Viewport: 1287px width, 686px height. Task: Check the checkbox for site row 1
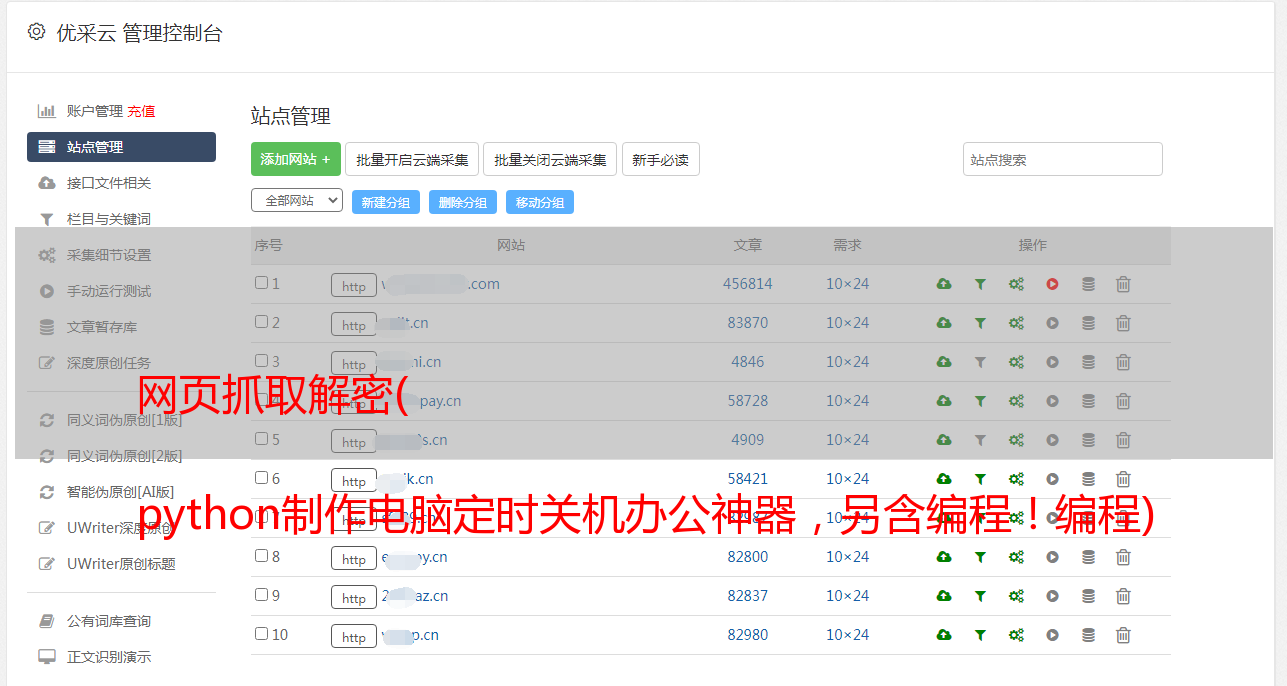click(261, 283)
